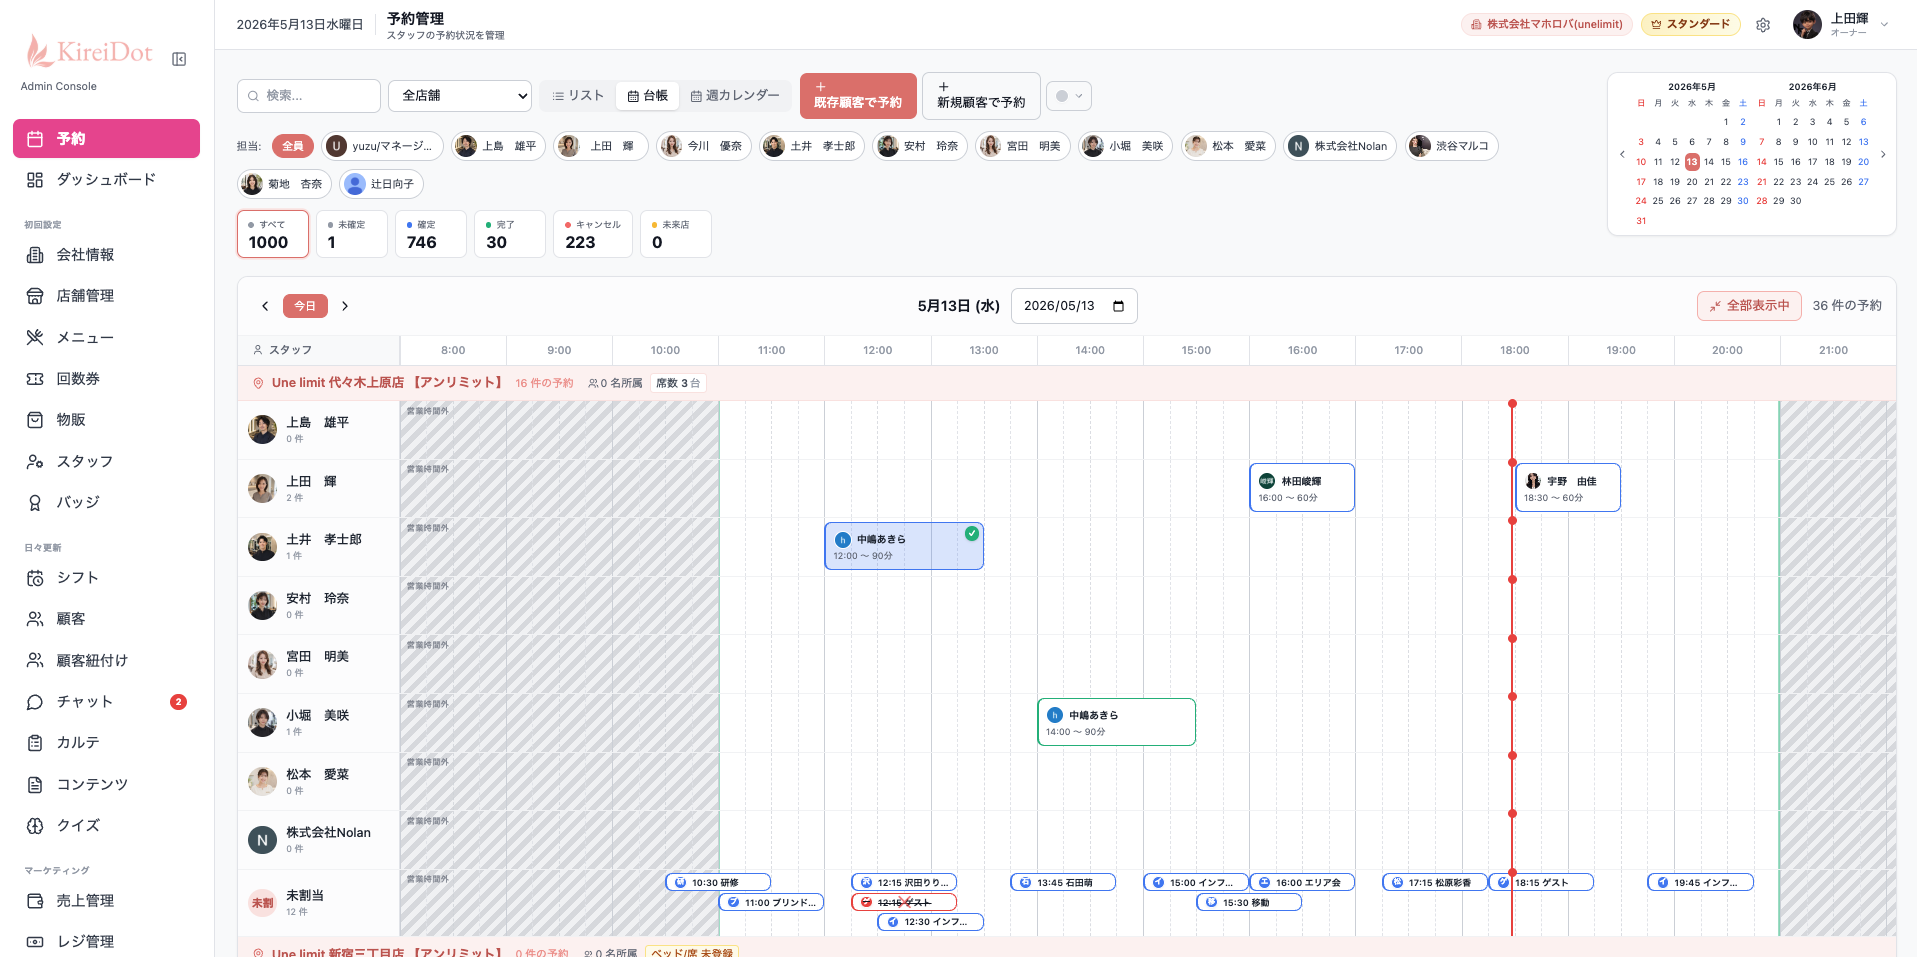This screenshot has height=957, width=1917.
Task: Toggle staff filter yuzu/マネージ...
Action: [x=382, y=146]
